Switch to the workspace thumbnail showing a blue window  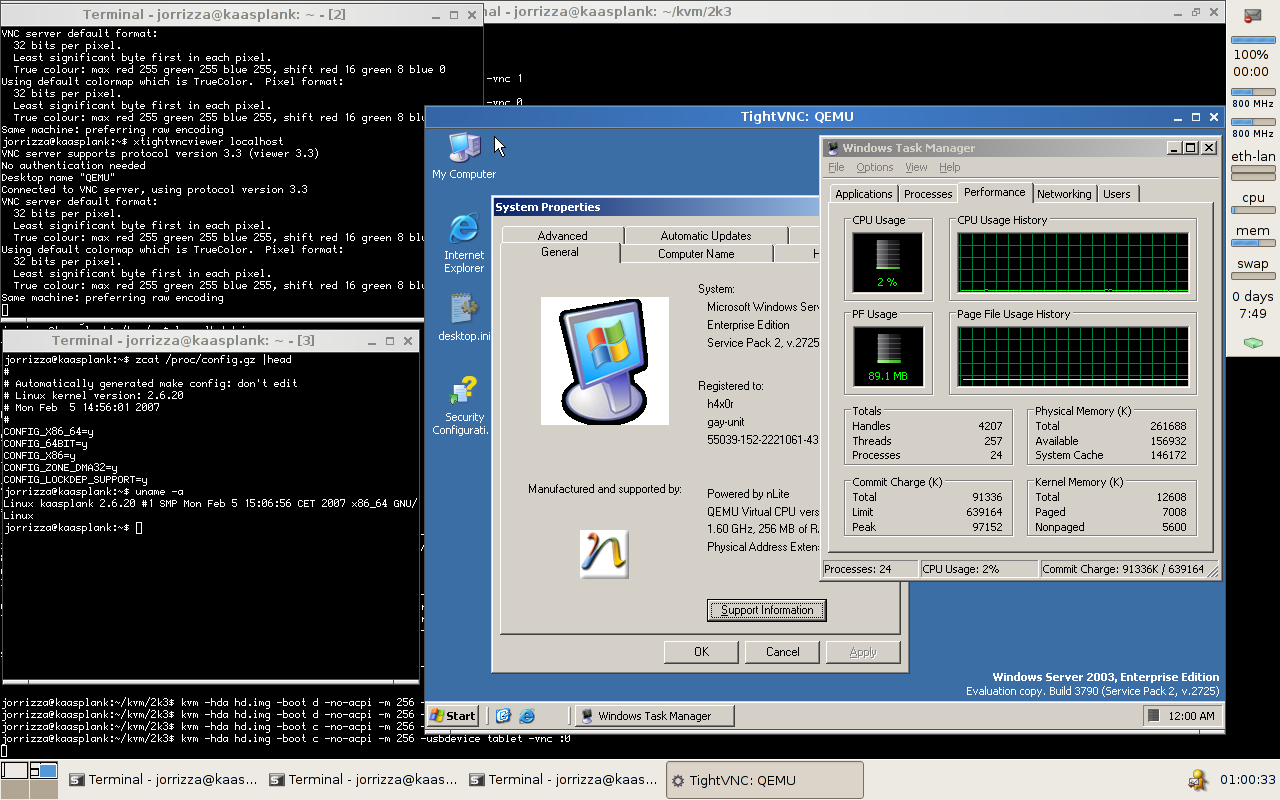(x=44, y=770)
